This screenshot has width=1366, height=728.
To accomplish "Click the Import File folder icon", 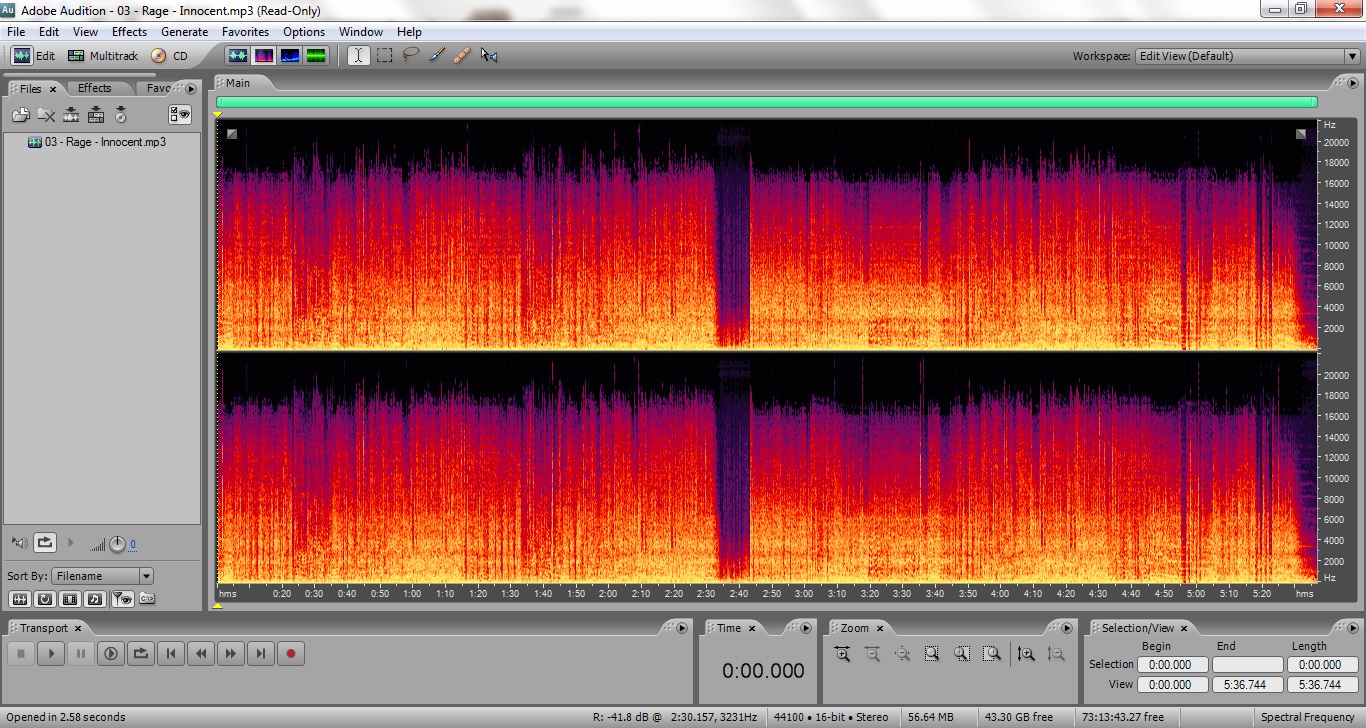I will point(21,115).
